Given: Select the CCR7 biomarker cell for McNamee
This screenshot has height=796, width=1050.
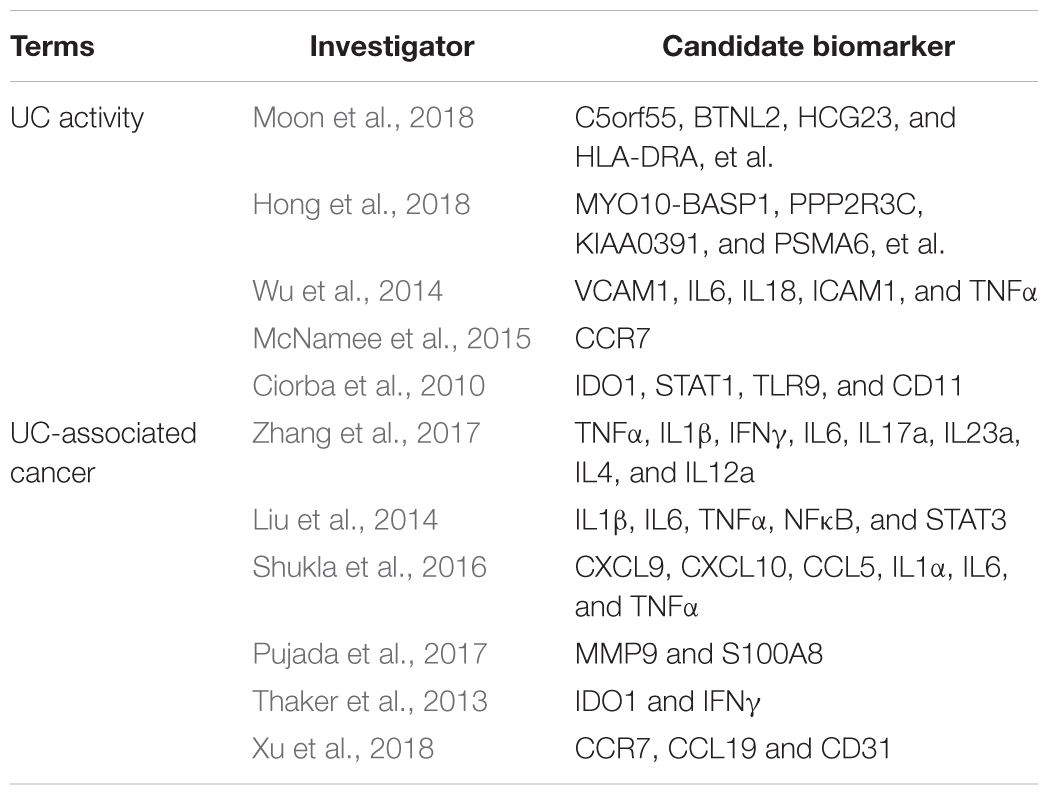Looking at the screenshot, I should 612,339.
